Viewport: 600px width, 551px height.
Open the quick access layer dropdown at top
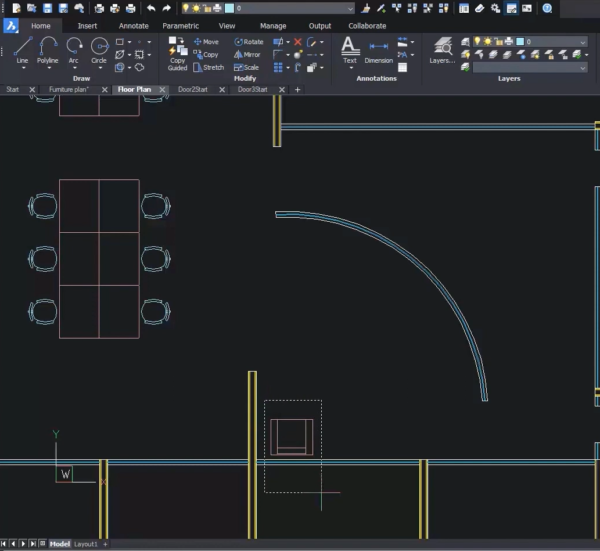click(350, 8)
